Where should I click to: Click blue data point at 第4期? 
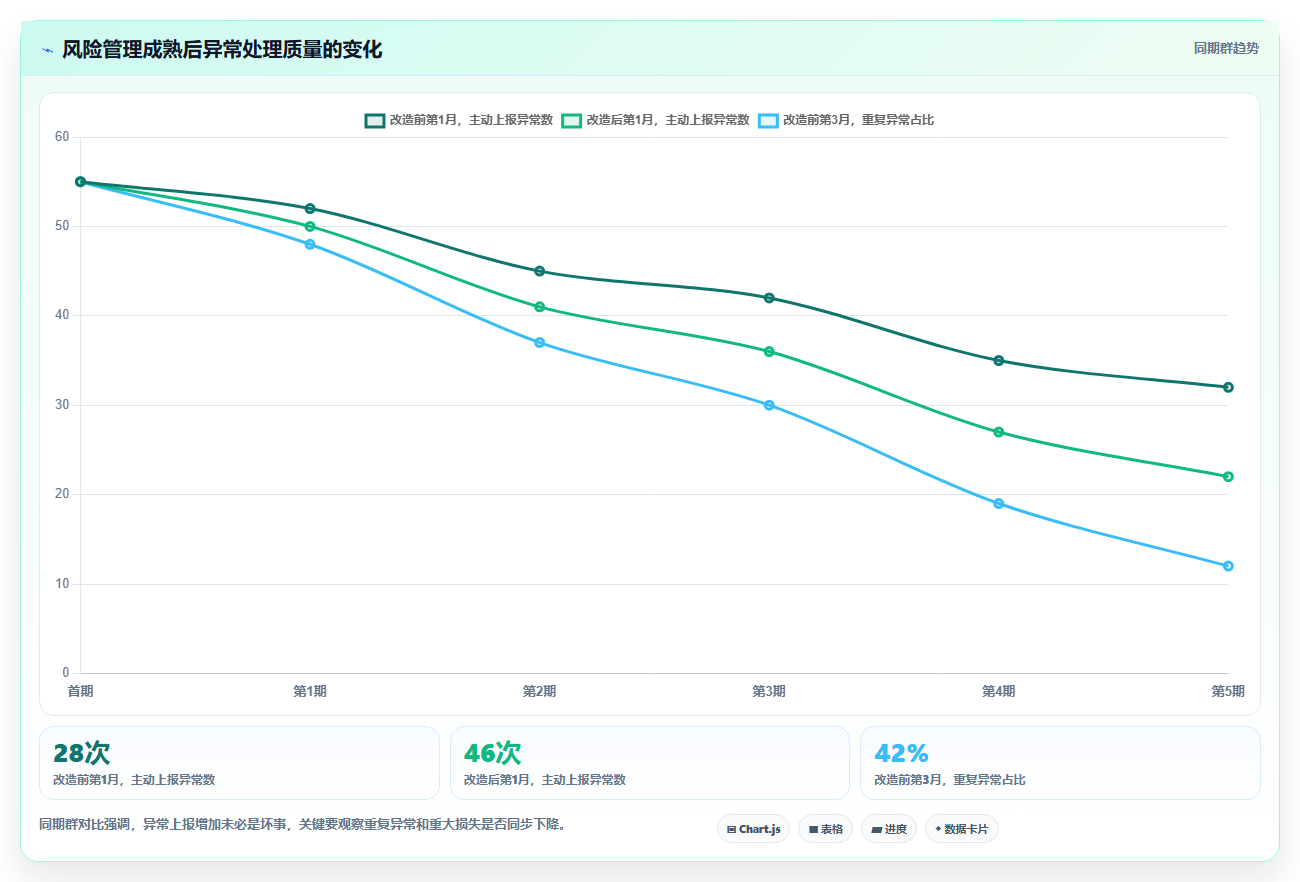coord(998,504)
